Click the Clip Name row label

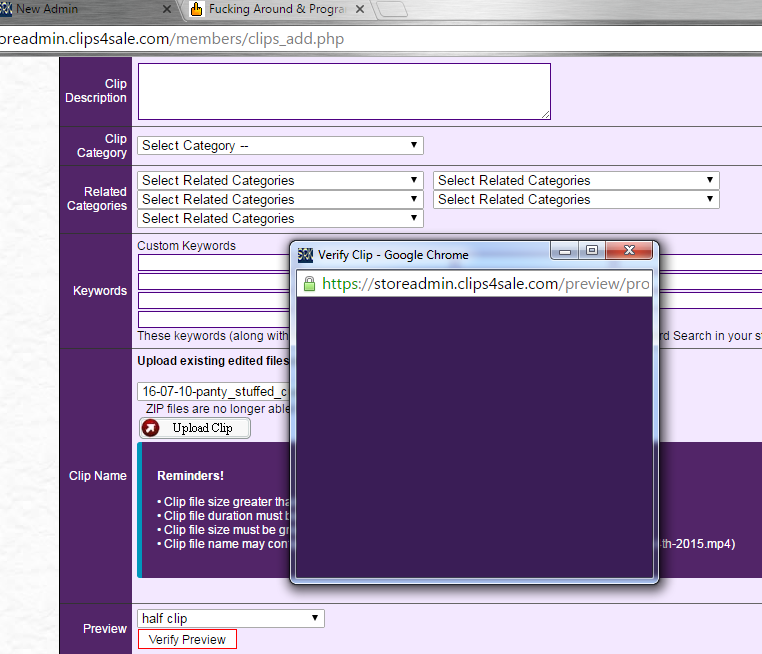[98, 476]
